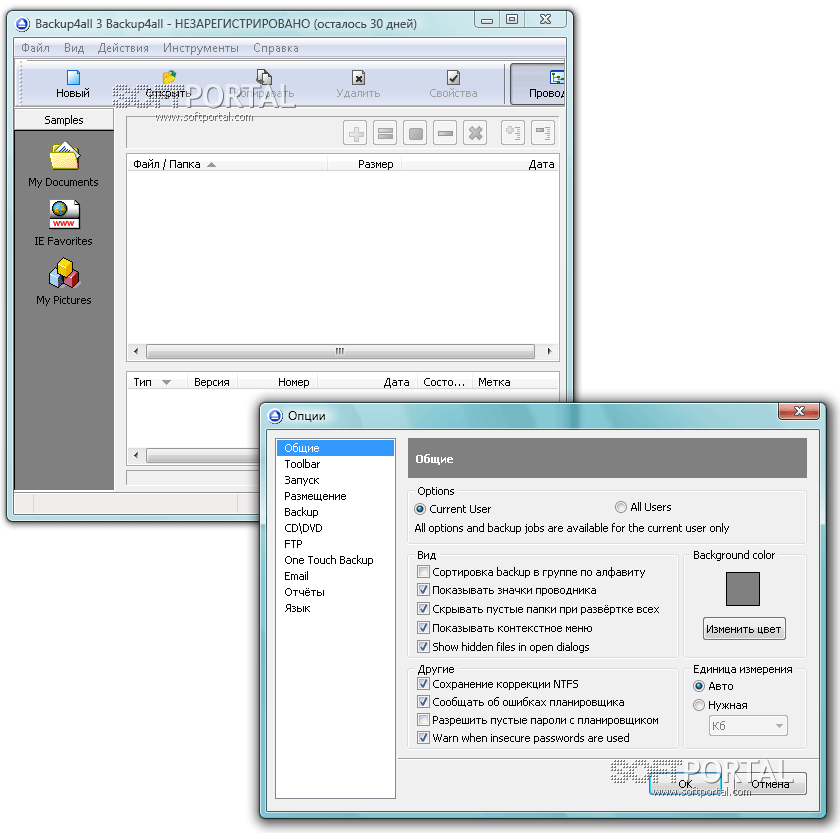Screen dimensions: 840x833
Task: Click the Изменить цвет button
Action: [744, 629]
